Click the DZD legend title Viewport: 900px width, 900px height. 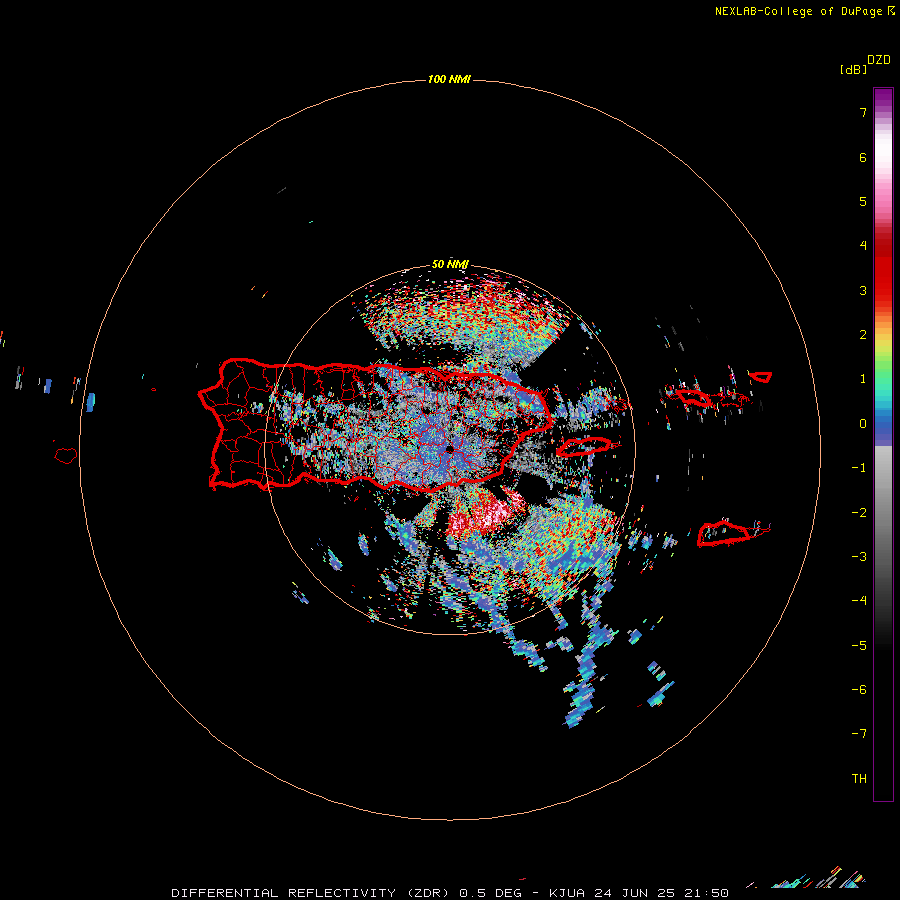tap(879, 60)
